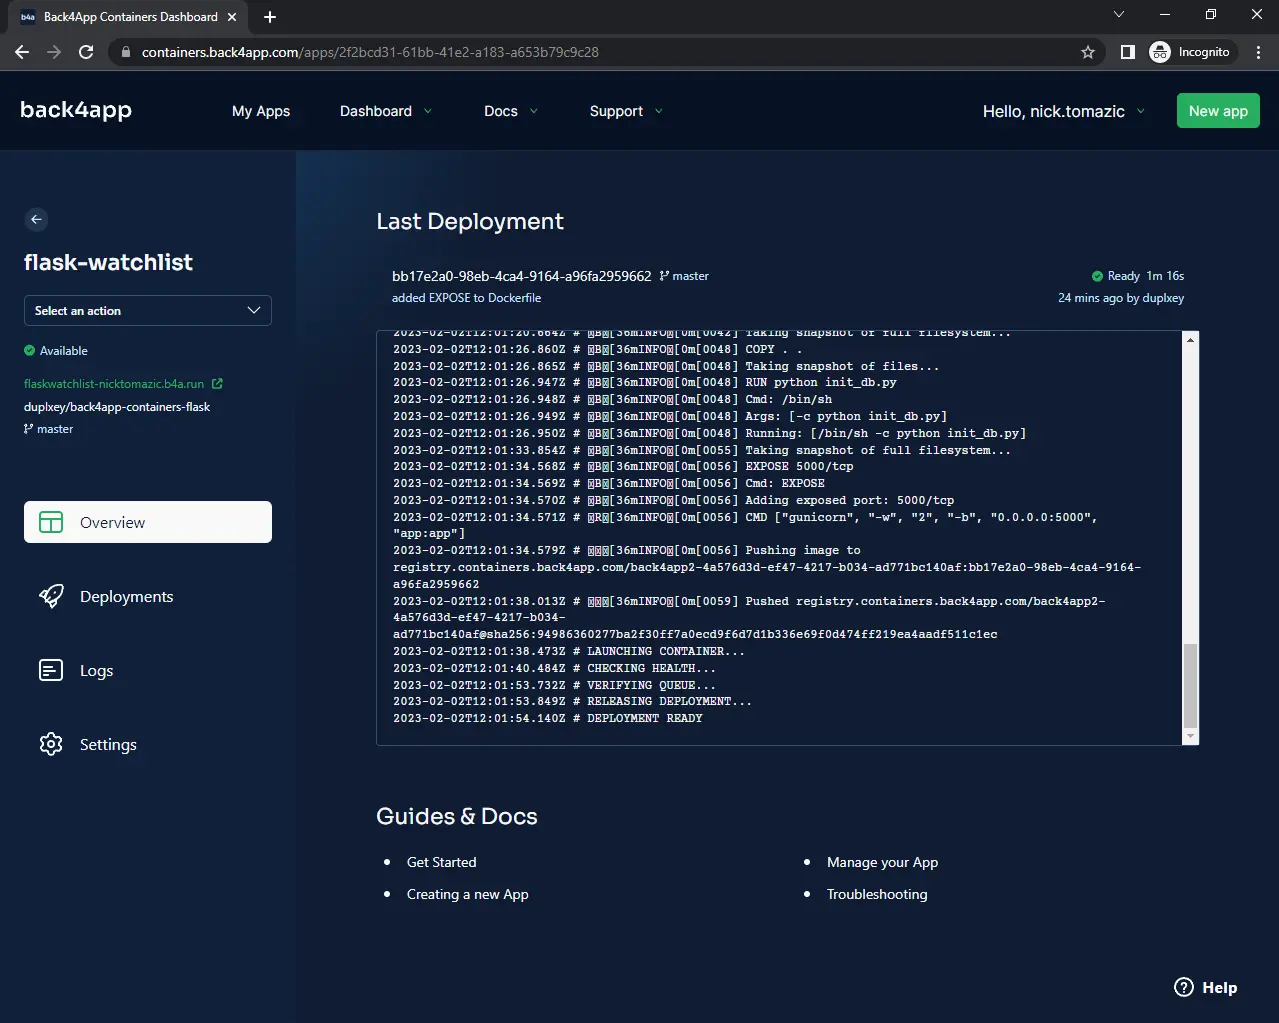Open the Overview panel icon

coord(52,521)
